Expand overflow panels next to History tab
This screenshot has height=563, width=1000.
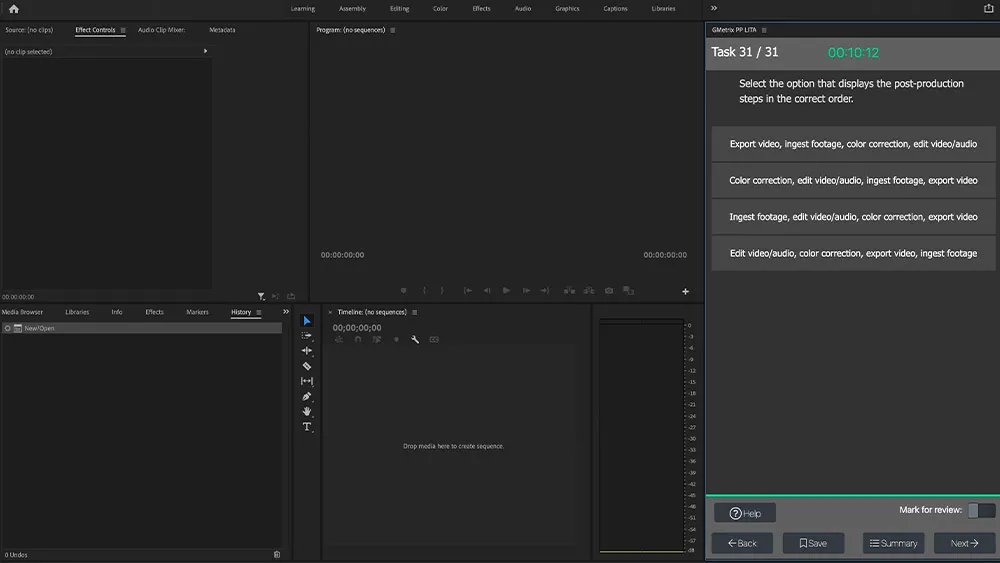(x=286, y=312)
